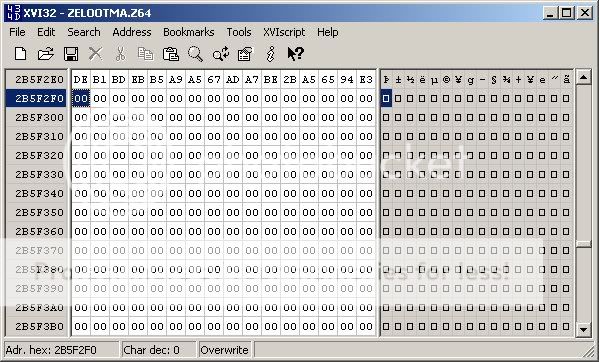Open a file with the folder icon
This screenshot has height=362, width=599.
click(45, 54)
